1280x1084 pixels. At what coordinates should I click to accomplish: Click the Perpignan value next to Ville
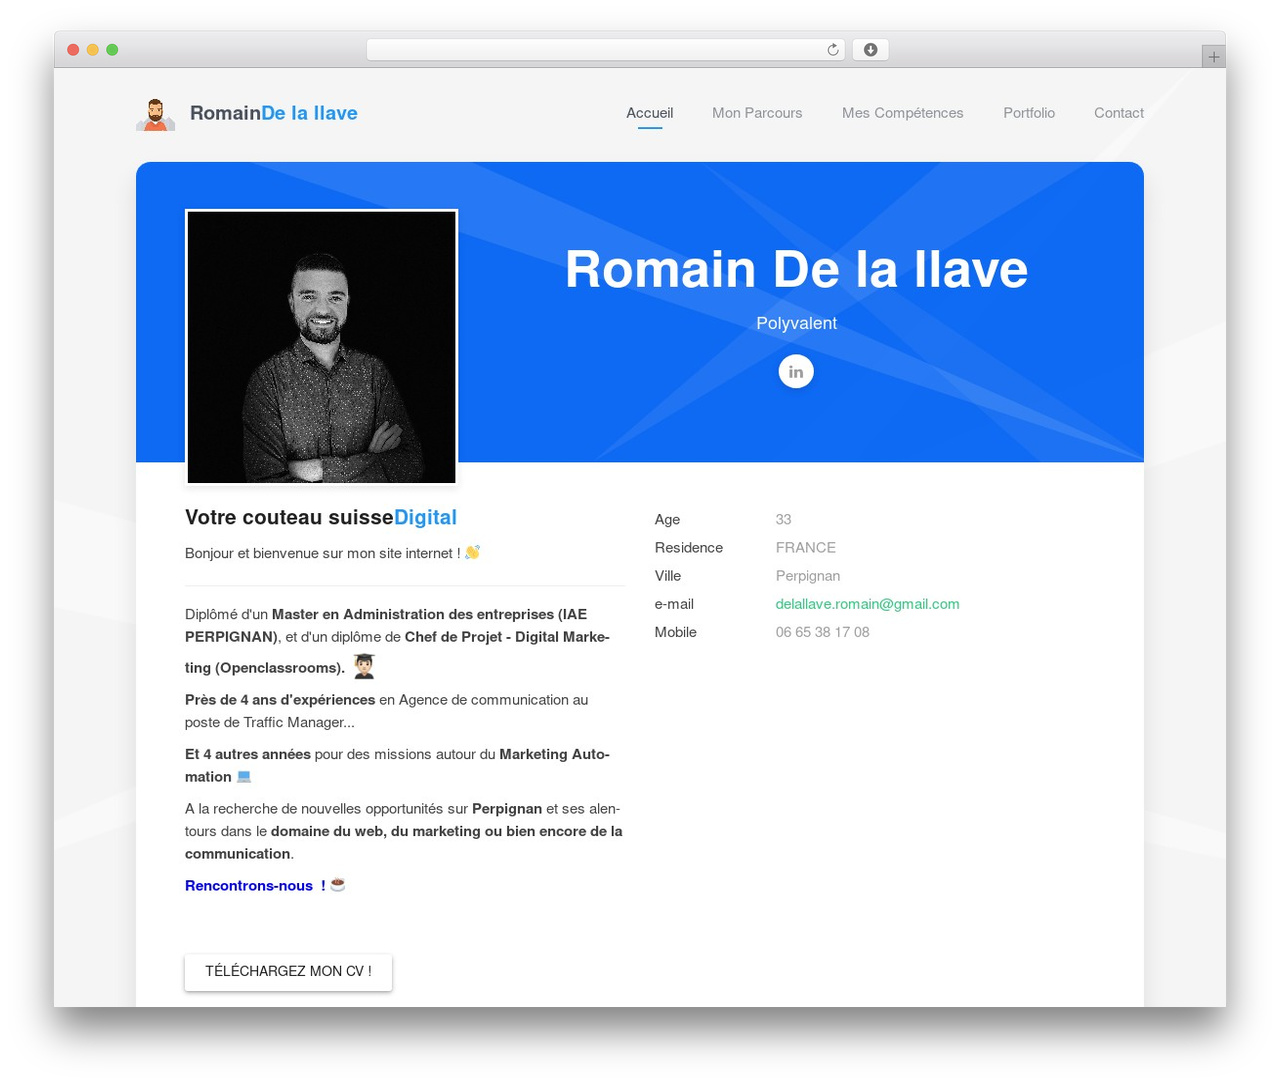pos(808,576)
